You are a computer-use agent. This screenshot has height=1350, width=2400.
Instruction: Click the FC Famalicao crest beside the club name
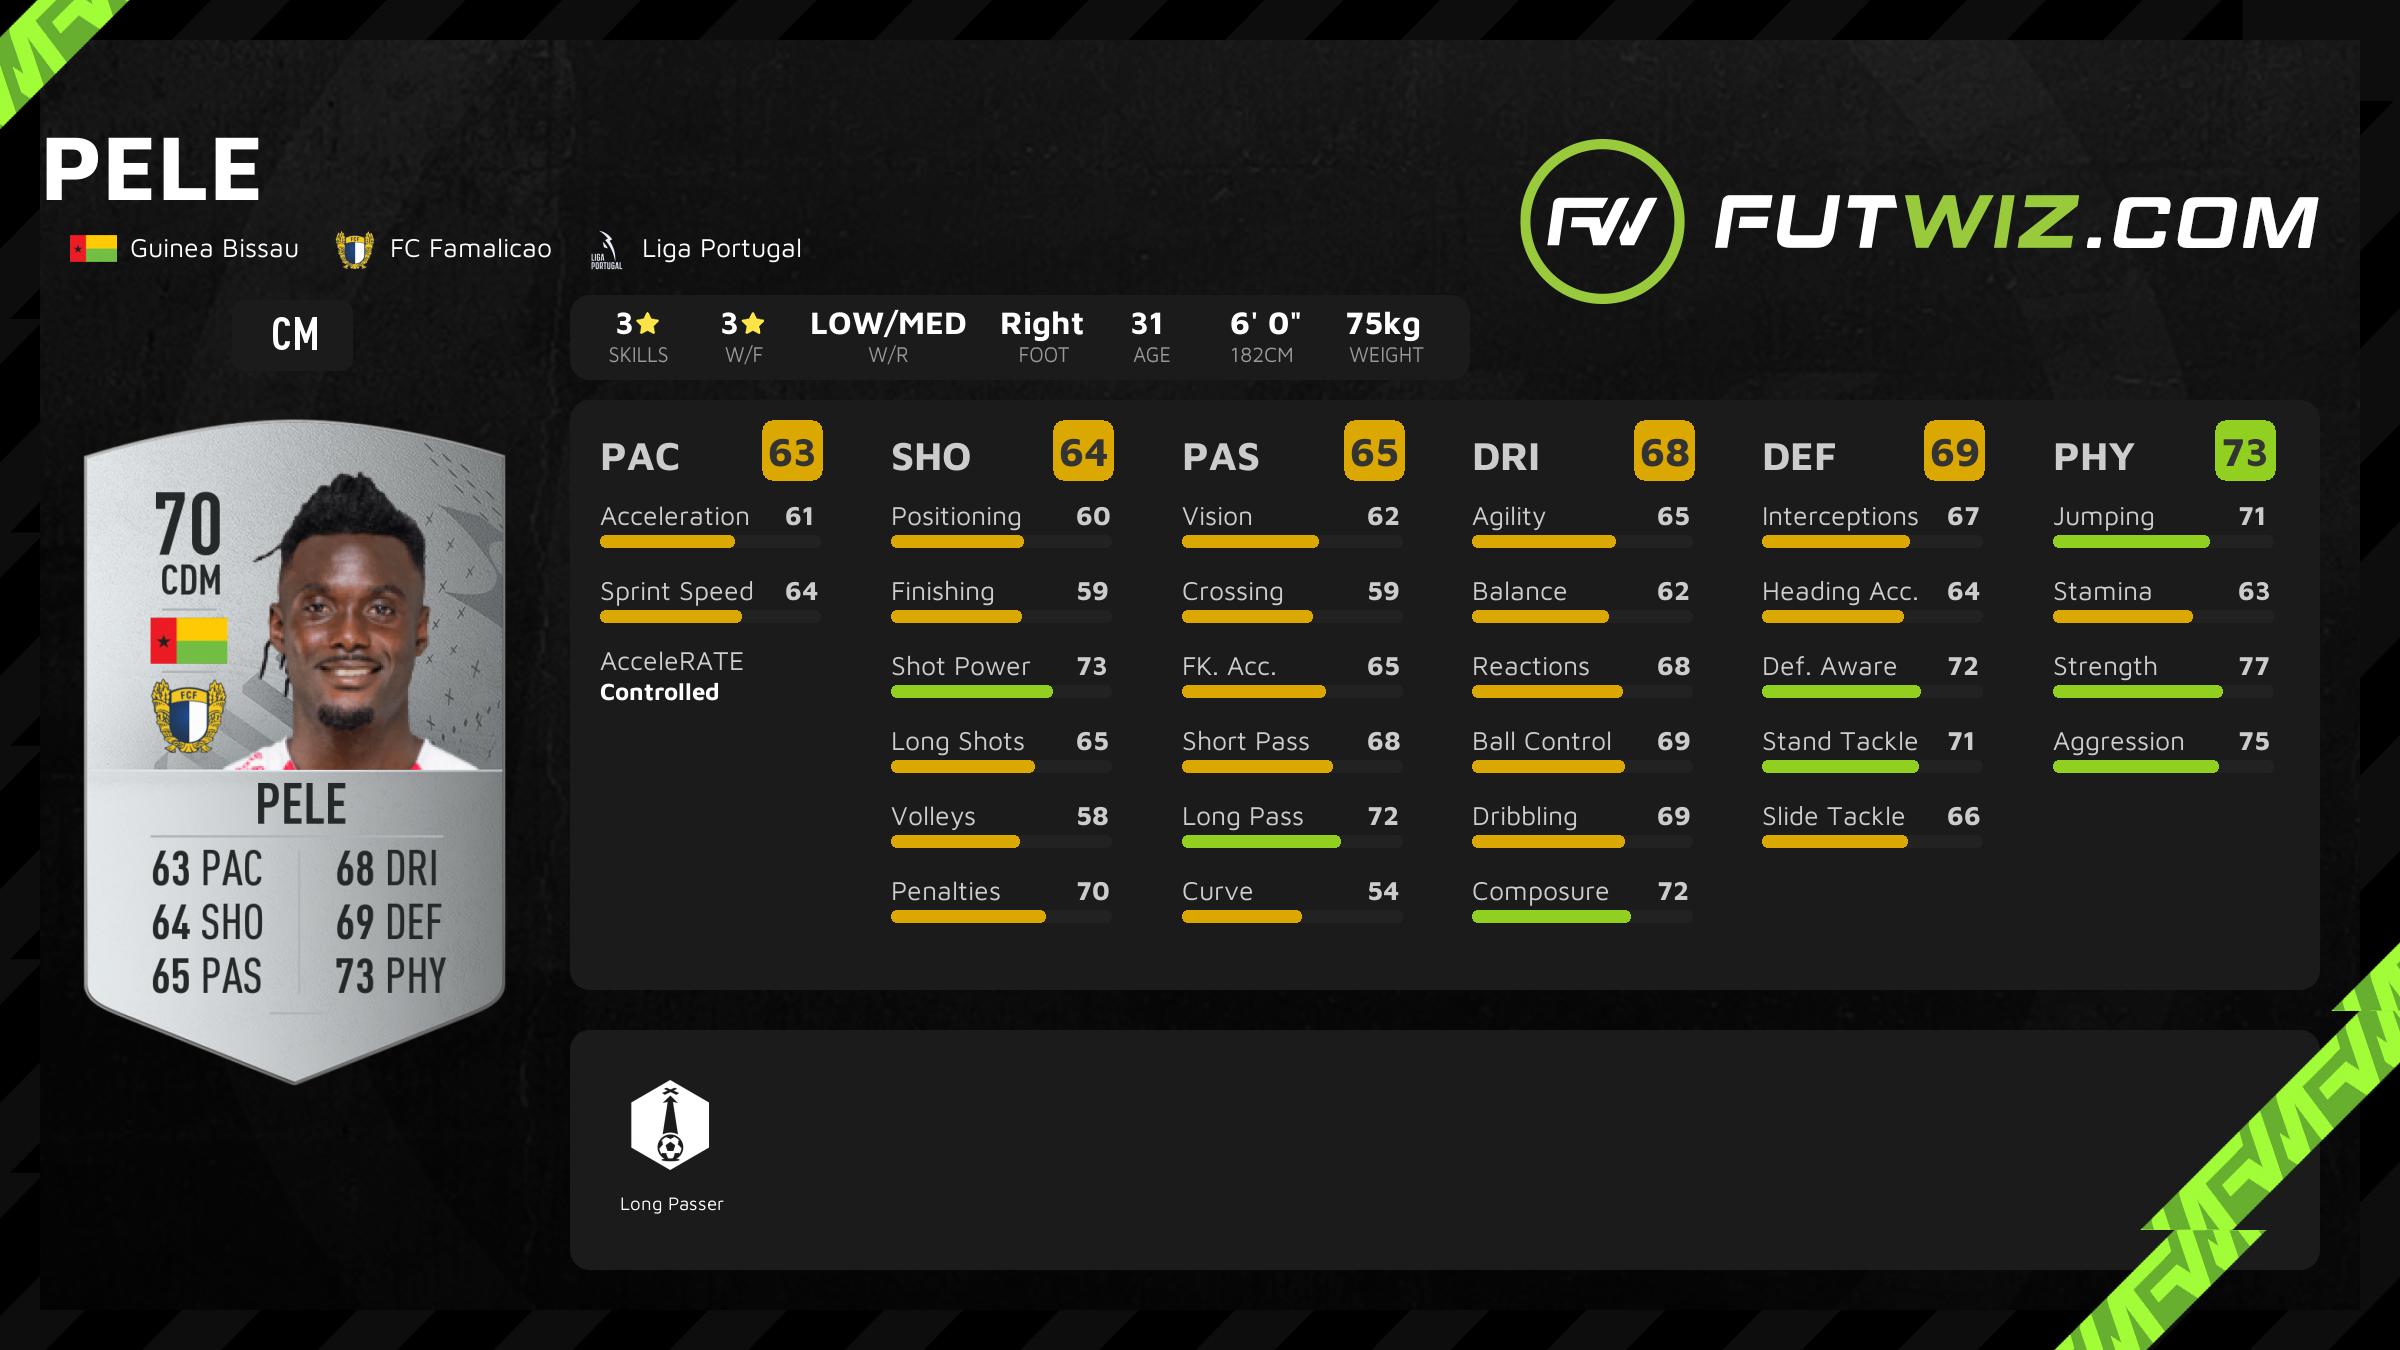click(354, 249)
